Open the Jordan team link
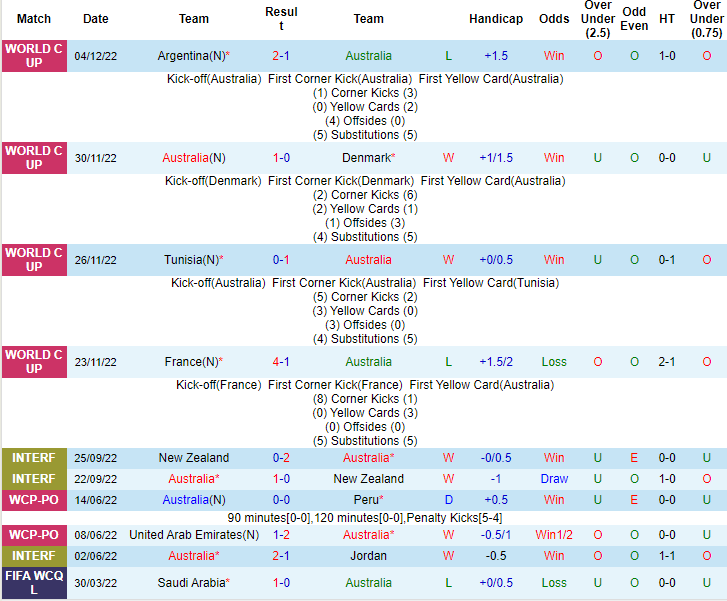The width and height of the screenshot is (727, 601). click(368, 556)
